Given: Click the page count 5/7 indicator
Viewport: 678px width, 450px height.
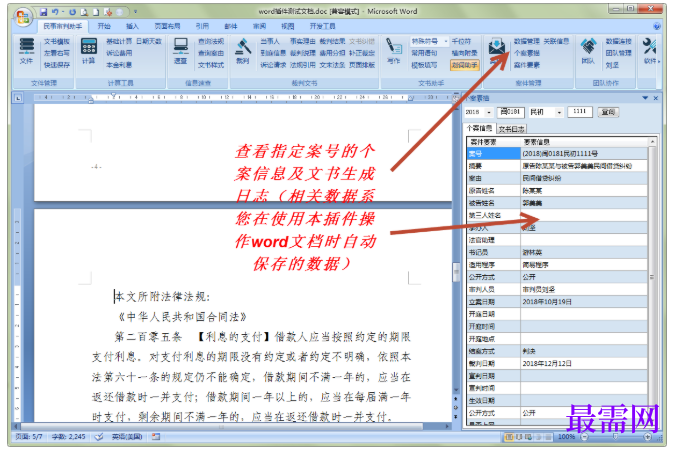Looking at the screenshot, I should coord(29,437).
